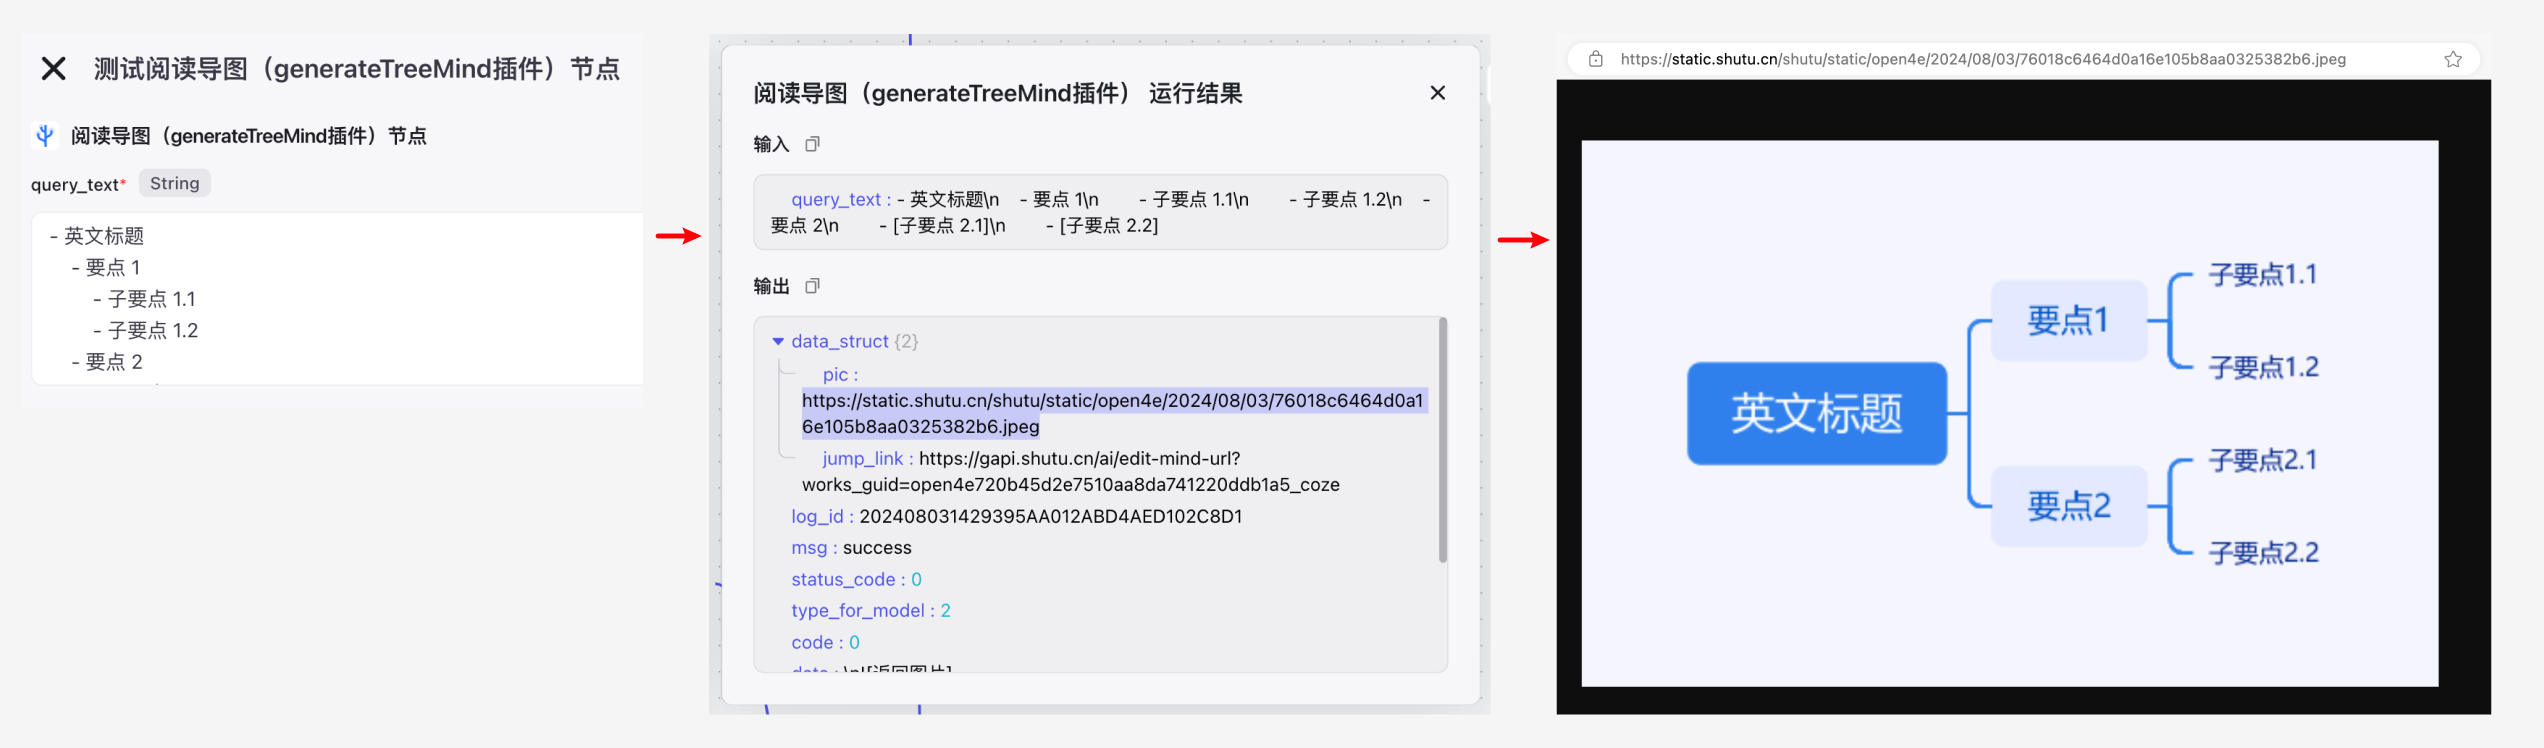Click the query_text input text area
This screenshot has height=748, width=2544.
click(338, 298)
